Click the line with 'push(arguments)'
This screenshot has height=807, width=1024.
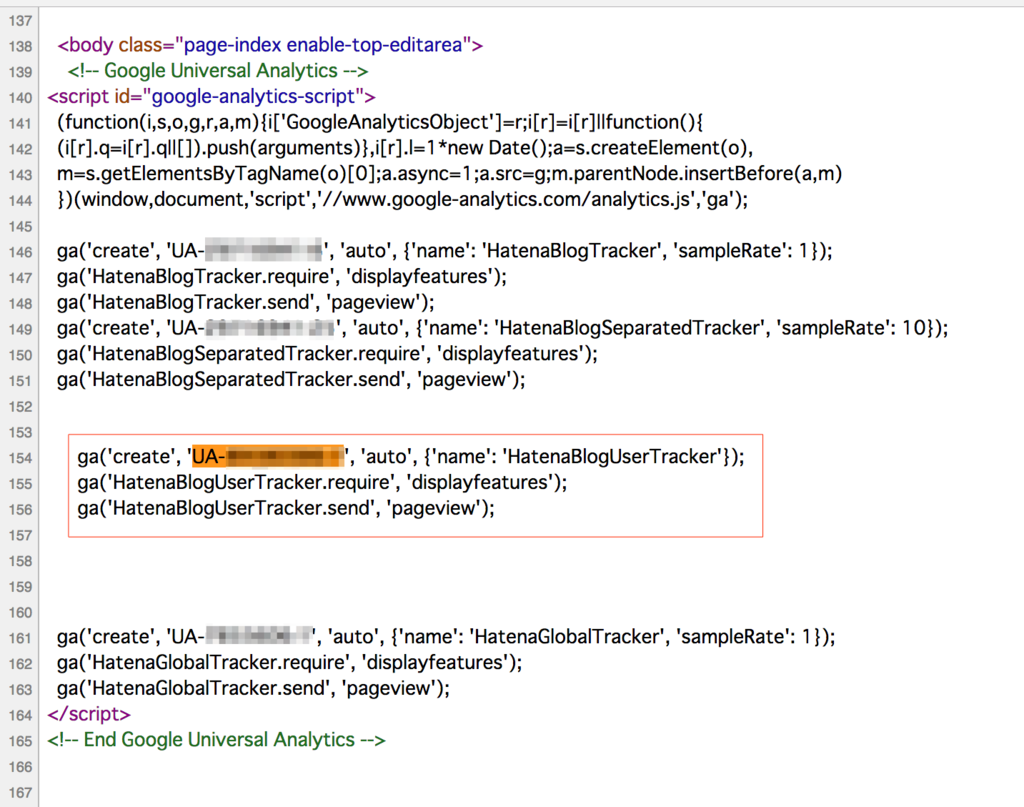[405, 148]
